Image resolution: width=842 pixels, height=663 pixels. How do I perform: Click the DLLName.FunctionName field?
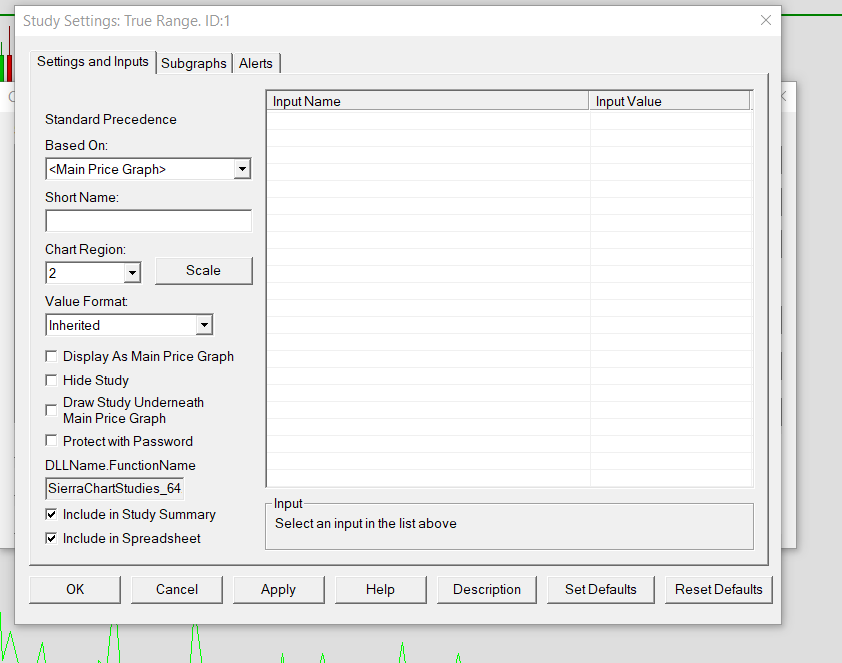(x=115, y=488)
